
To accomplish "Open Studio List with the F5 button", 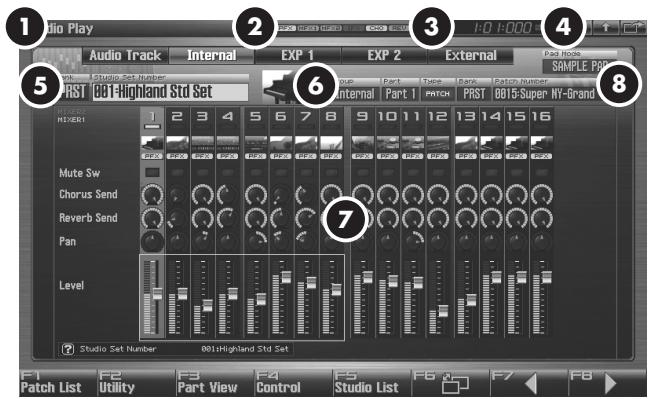I will click(372, 382).
